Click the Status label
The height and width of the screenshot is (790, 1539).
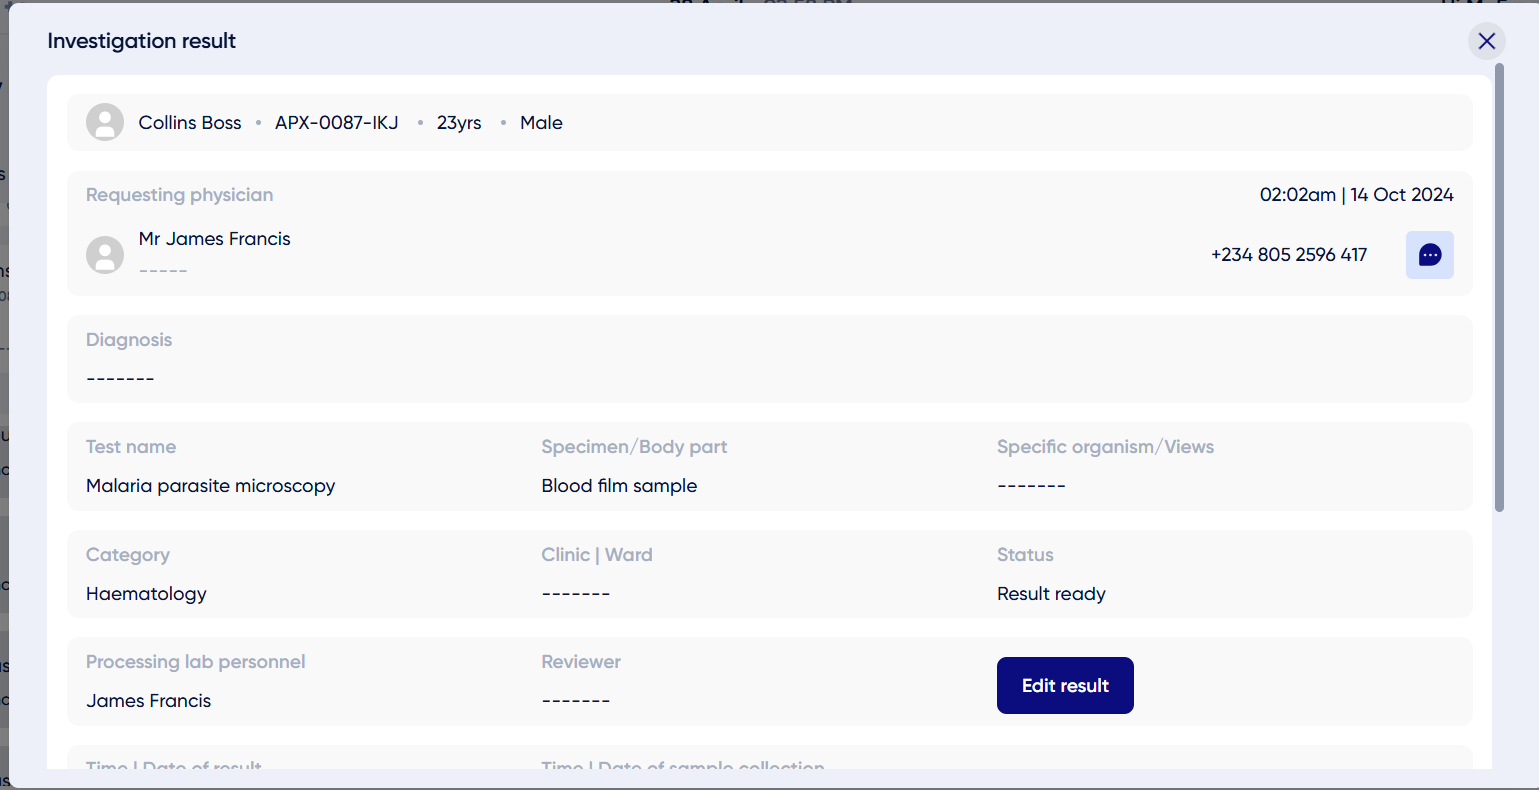[x=1025, y=555]
